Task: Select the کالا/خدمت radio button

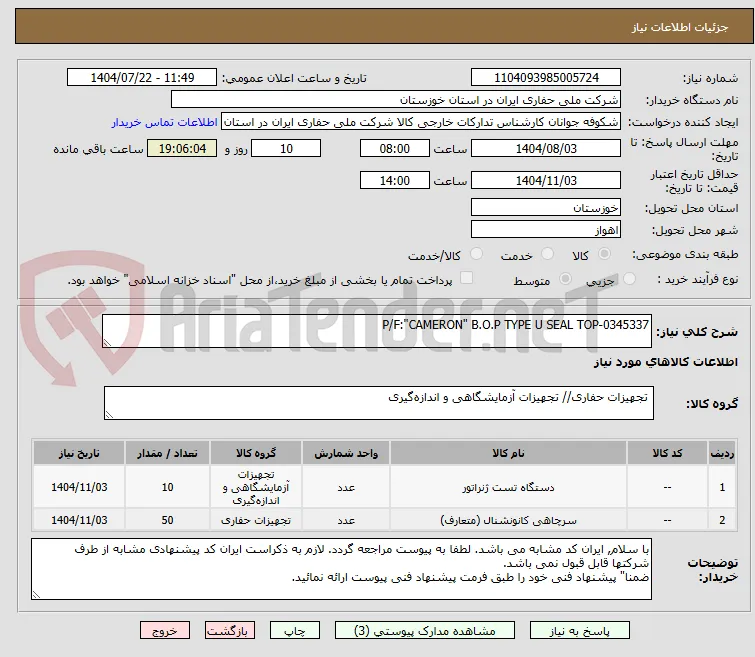Action: tap(476, 253)
